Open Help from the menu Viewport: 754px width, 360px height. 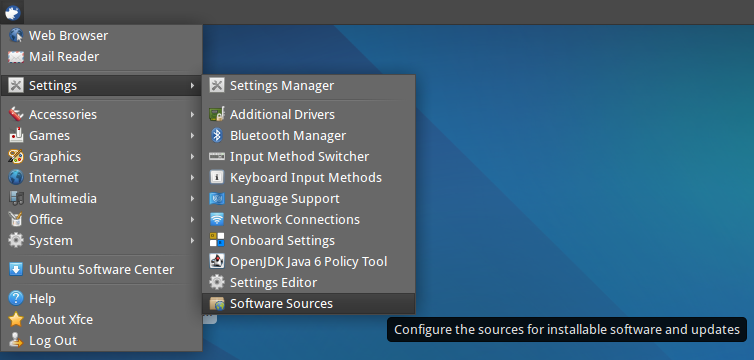coord(101,298)
